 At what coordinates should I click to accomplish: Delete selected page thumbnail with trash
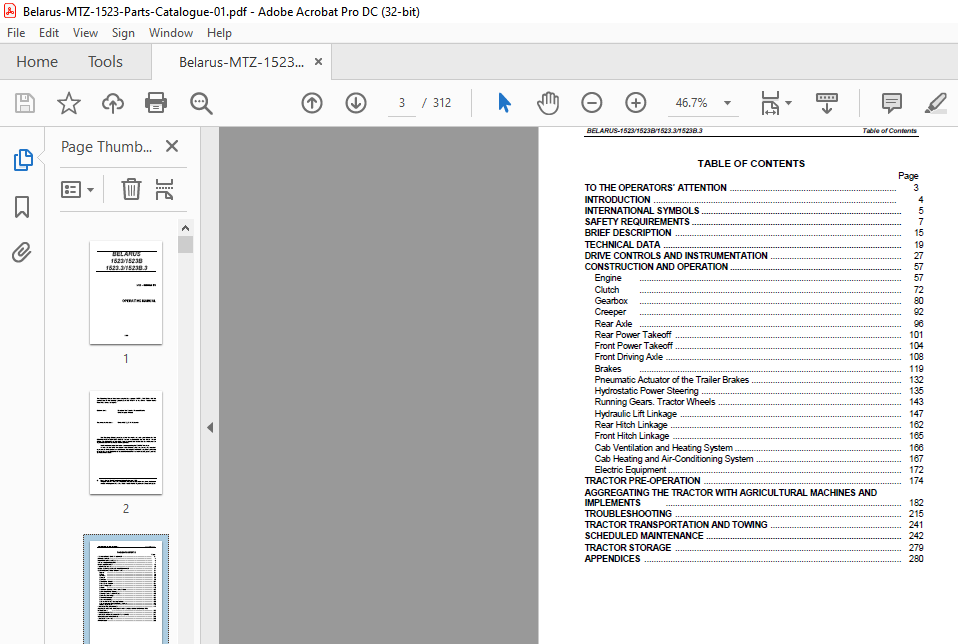click(x=131, y=189)
